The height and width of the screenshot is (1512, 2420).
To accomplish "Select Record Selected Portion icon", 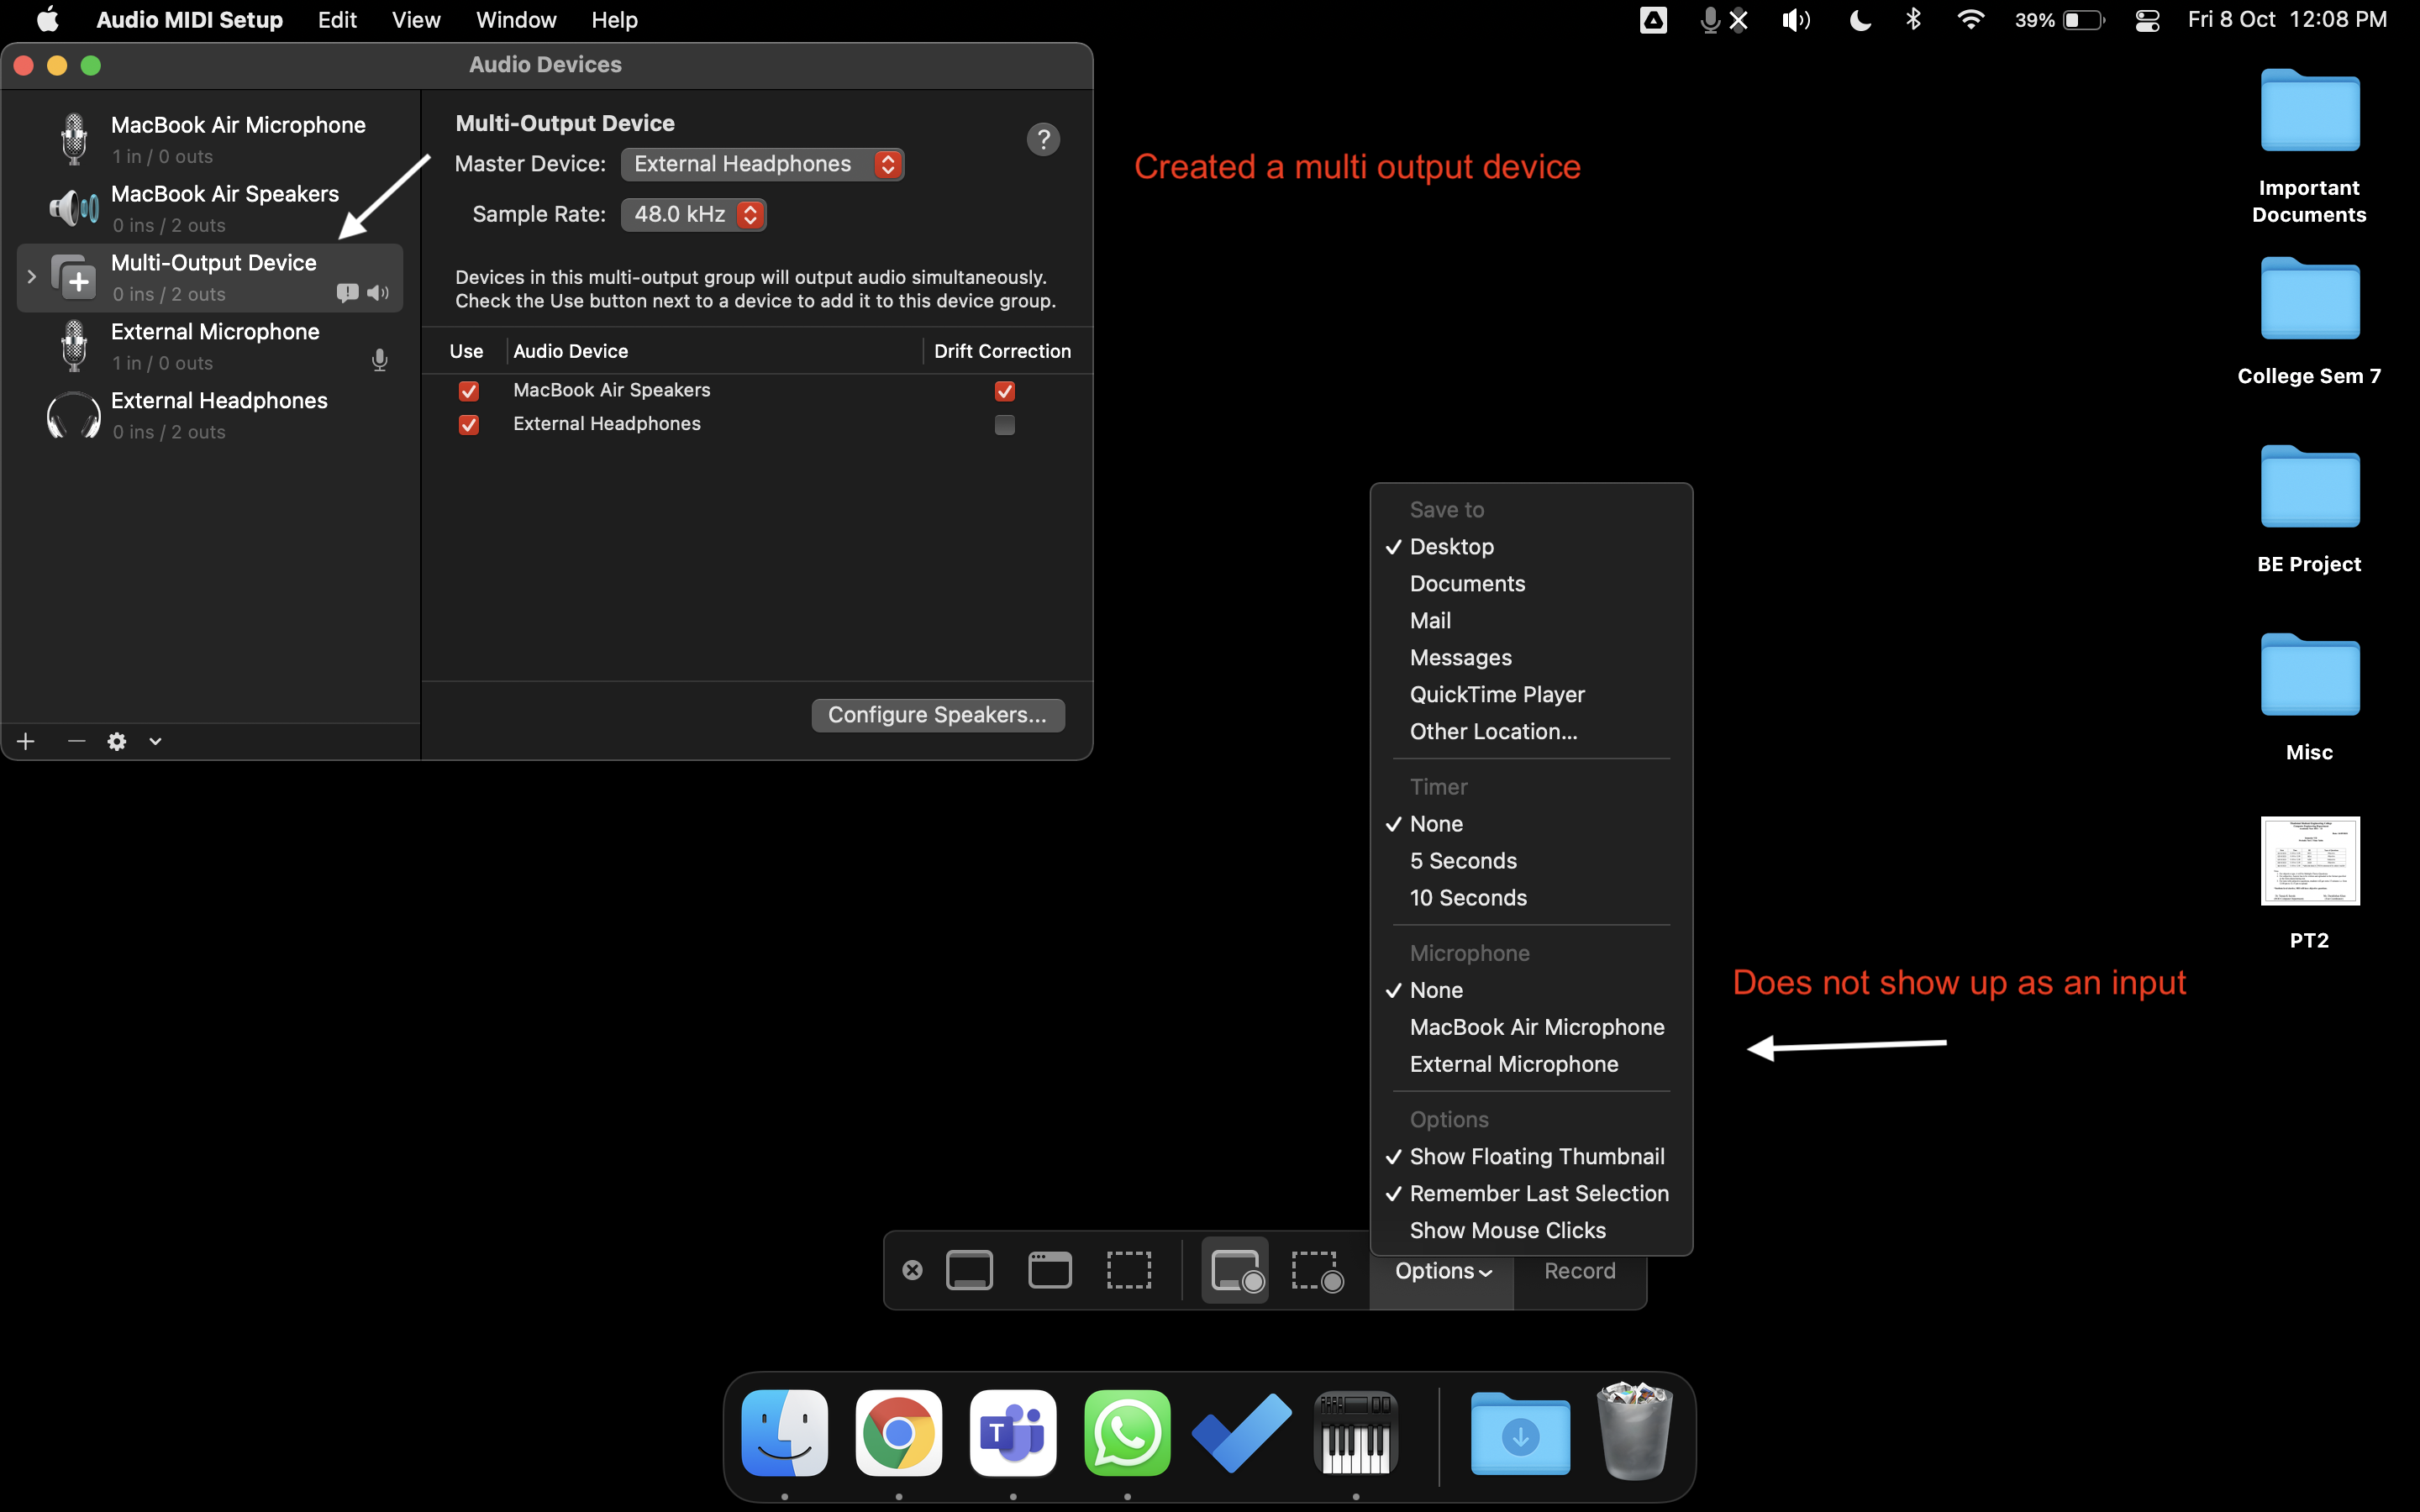I will pos(1316,1270).
